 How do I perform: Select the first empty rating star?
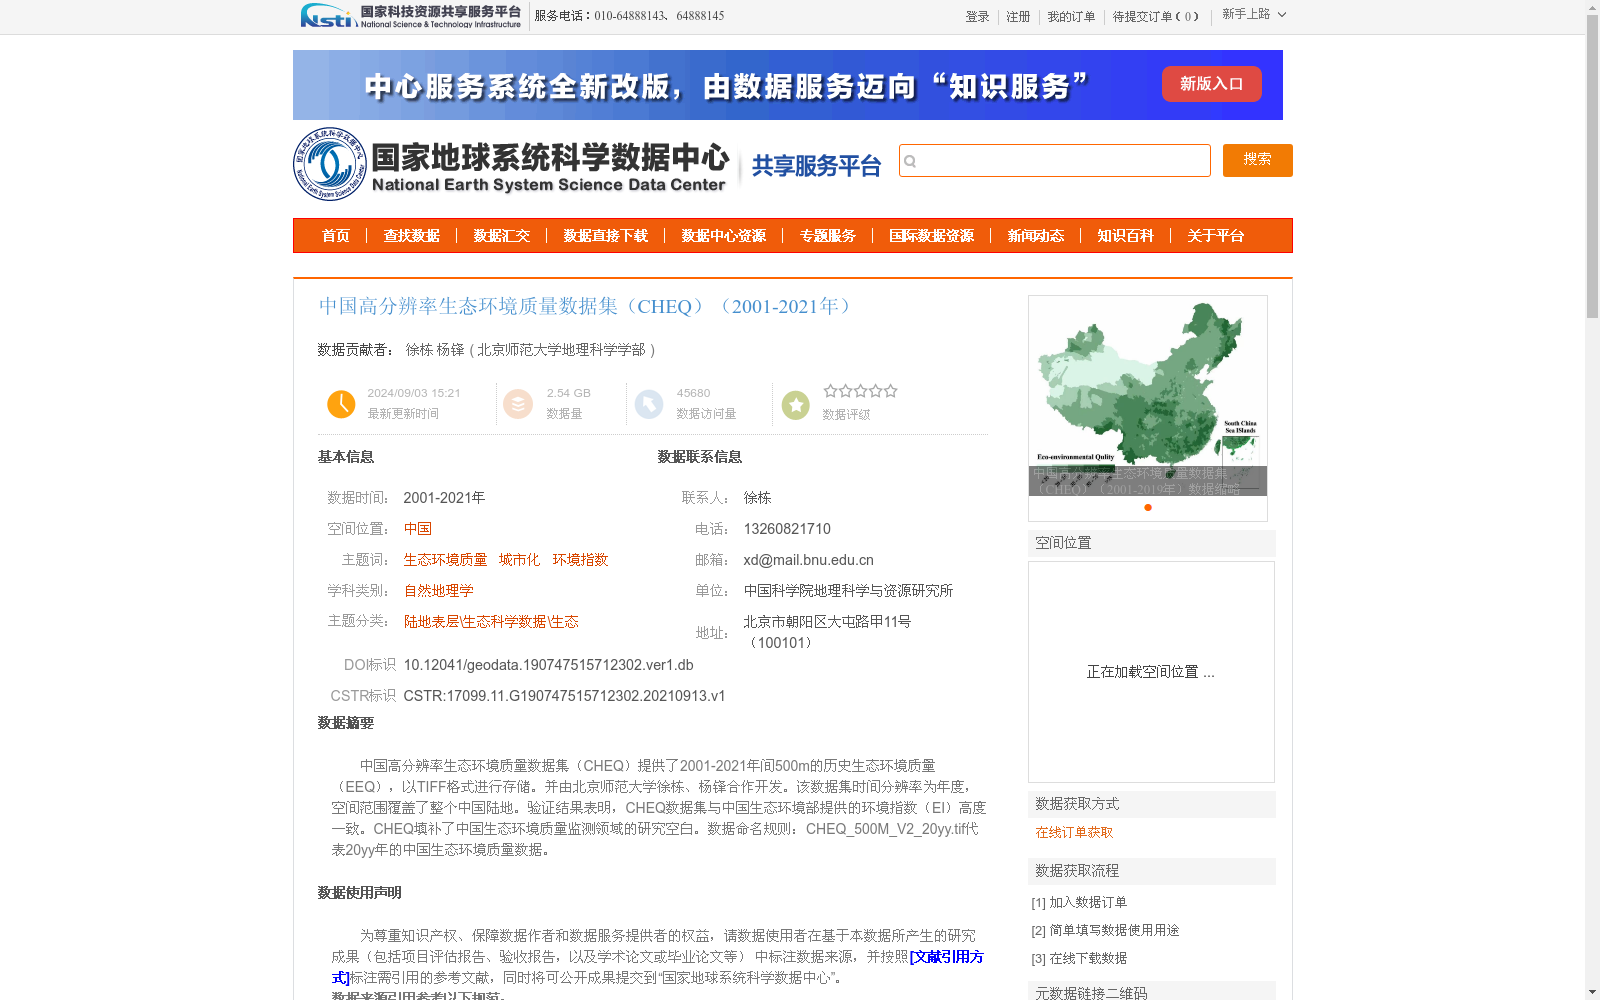click(x=831, y=391)
